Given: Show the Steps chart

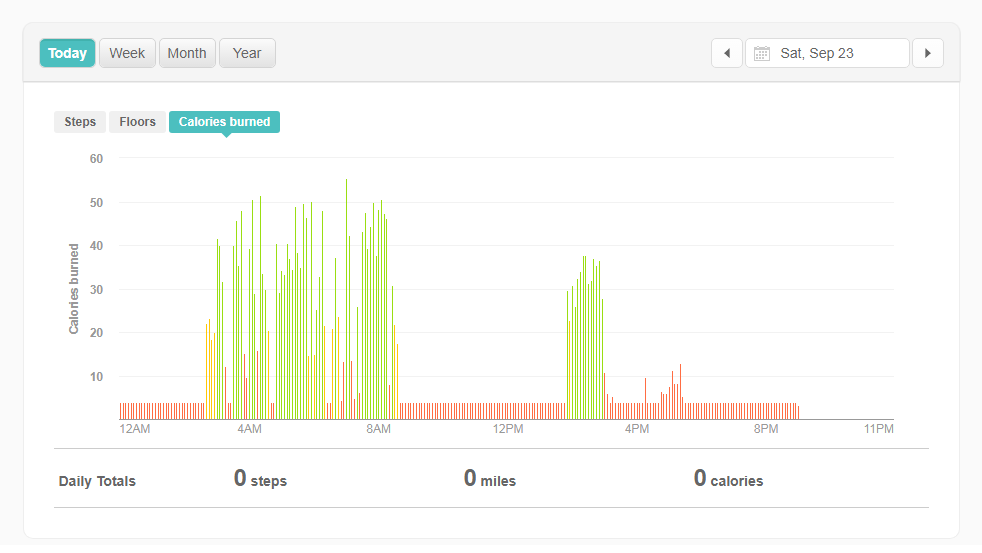Looking at the screenshot, I should click(x=80, y=122).
